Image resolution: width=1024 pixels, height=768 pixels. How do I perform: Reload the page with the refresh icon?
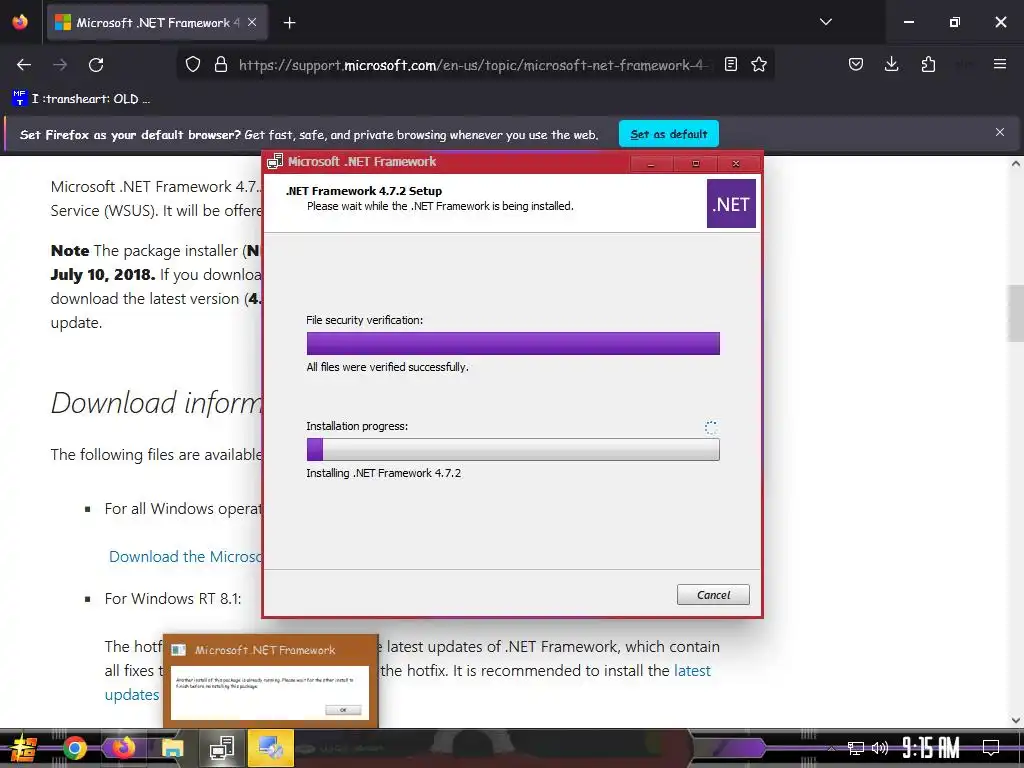96,65
